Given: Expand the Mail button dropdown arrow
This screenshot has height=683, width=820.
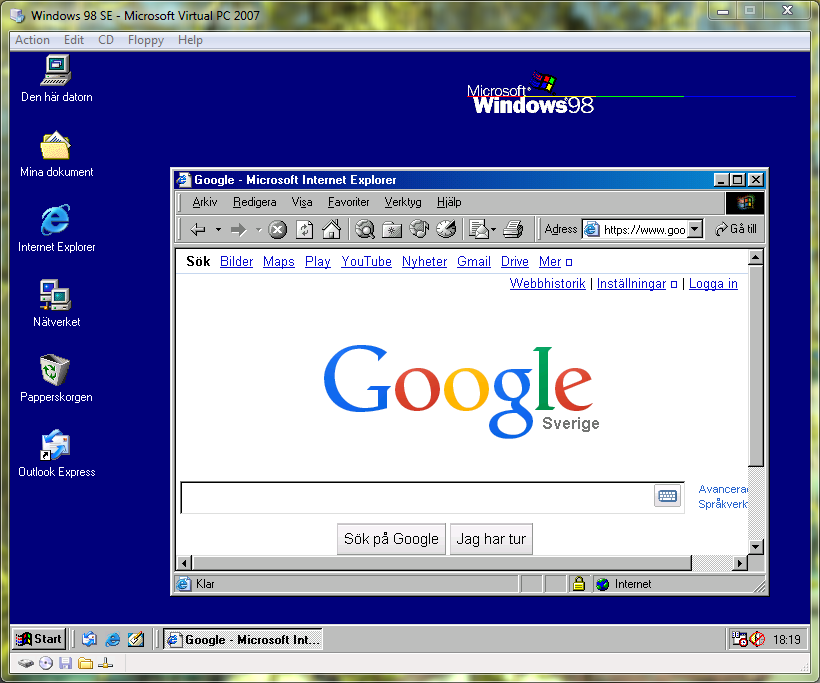Looking at the screenshot, I should point(493,230).
